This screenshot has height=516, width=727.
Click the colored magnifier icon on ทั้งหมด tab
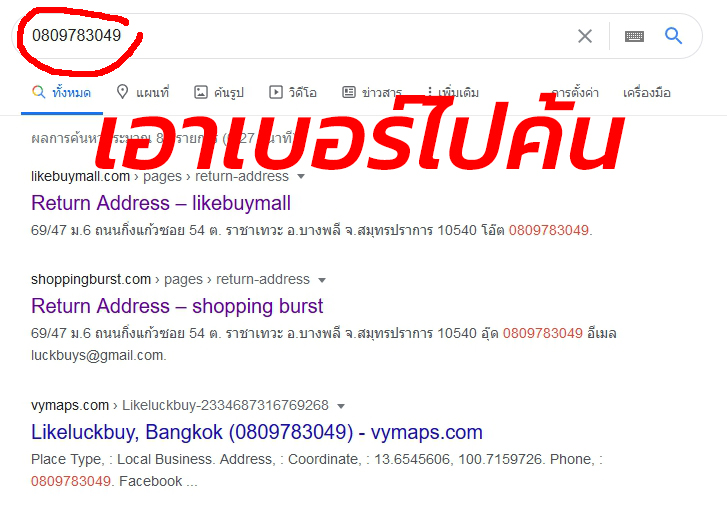[38, 92]
